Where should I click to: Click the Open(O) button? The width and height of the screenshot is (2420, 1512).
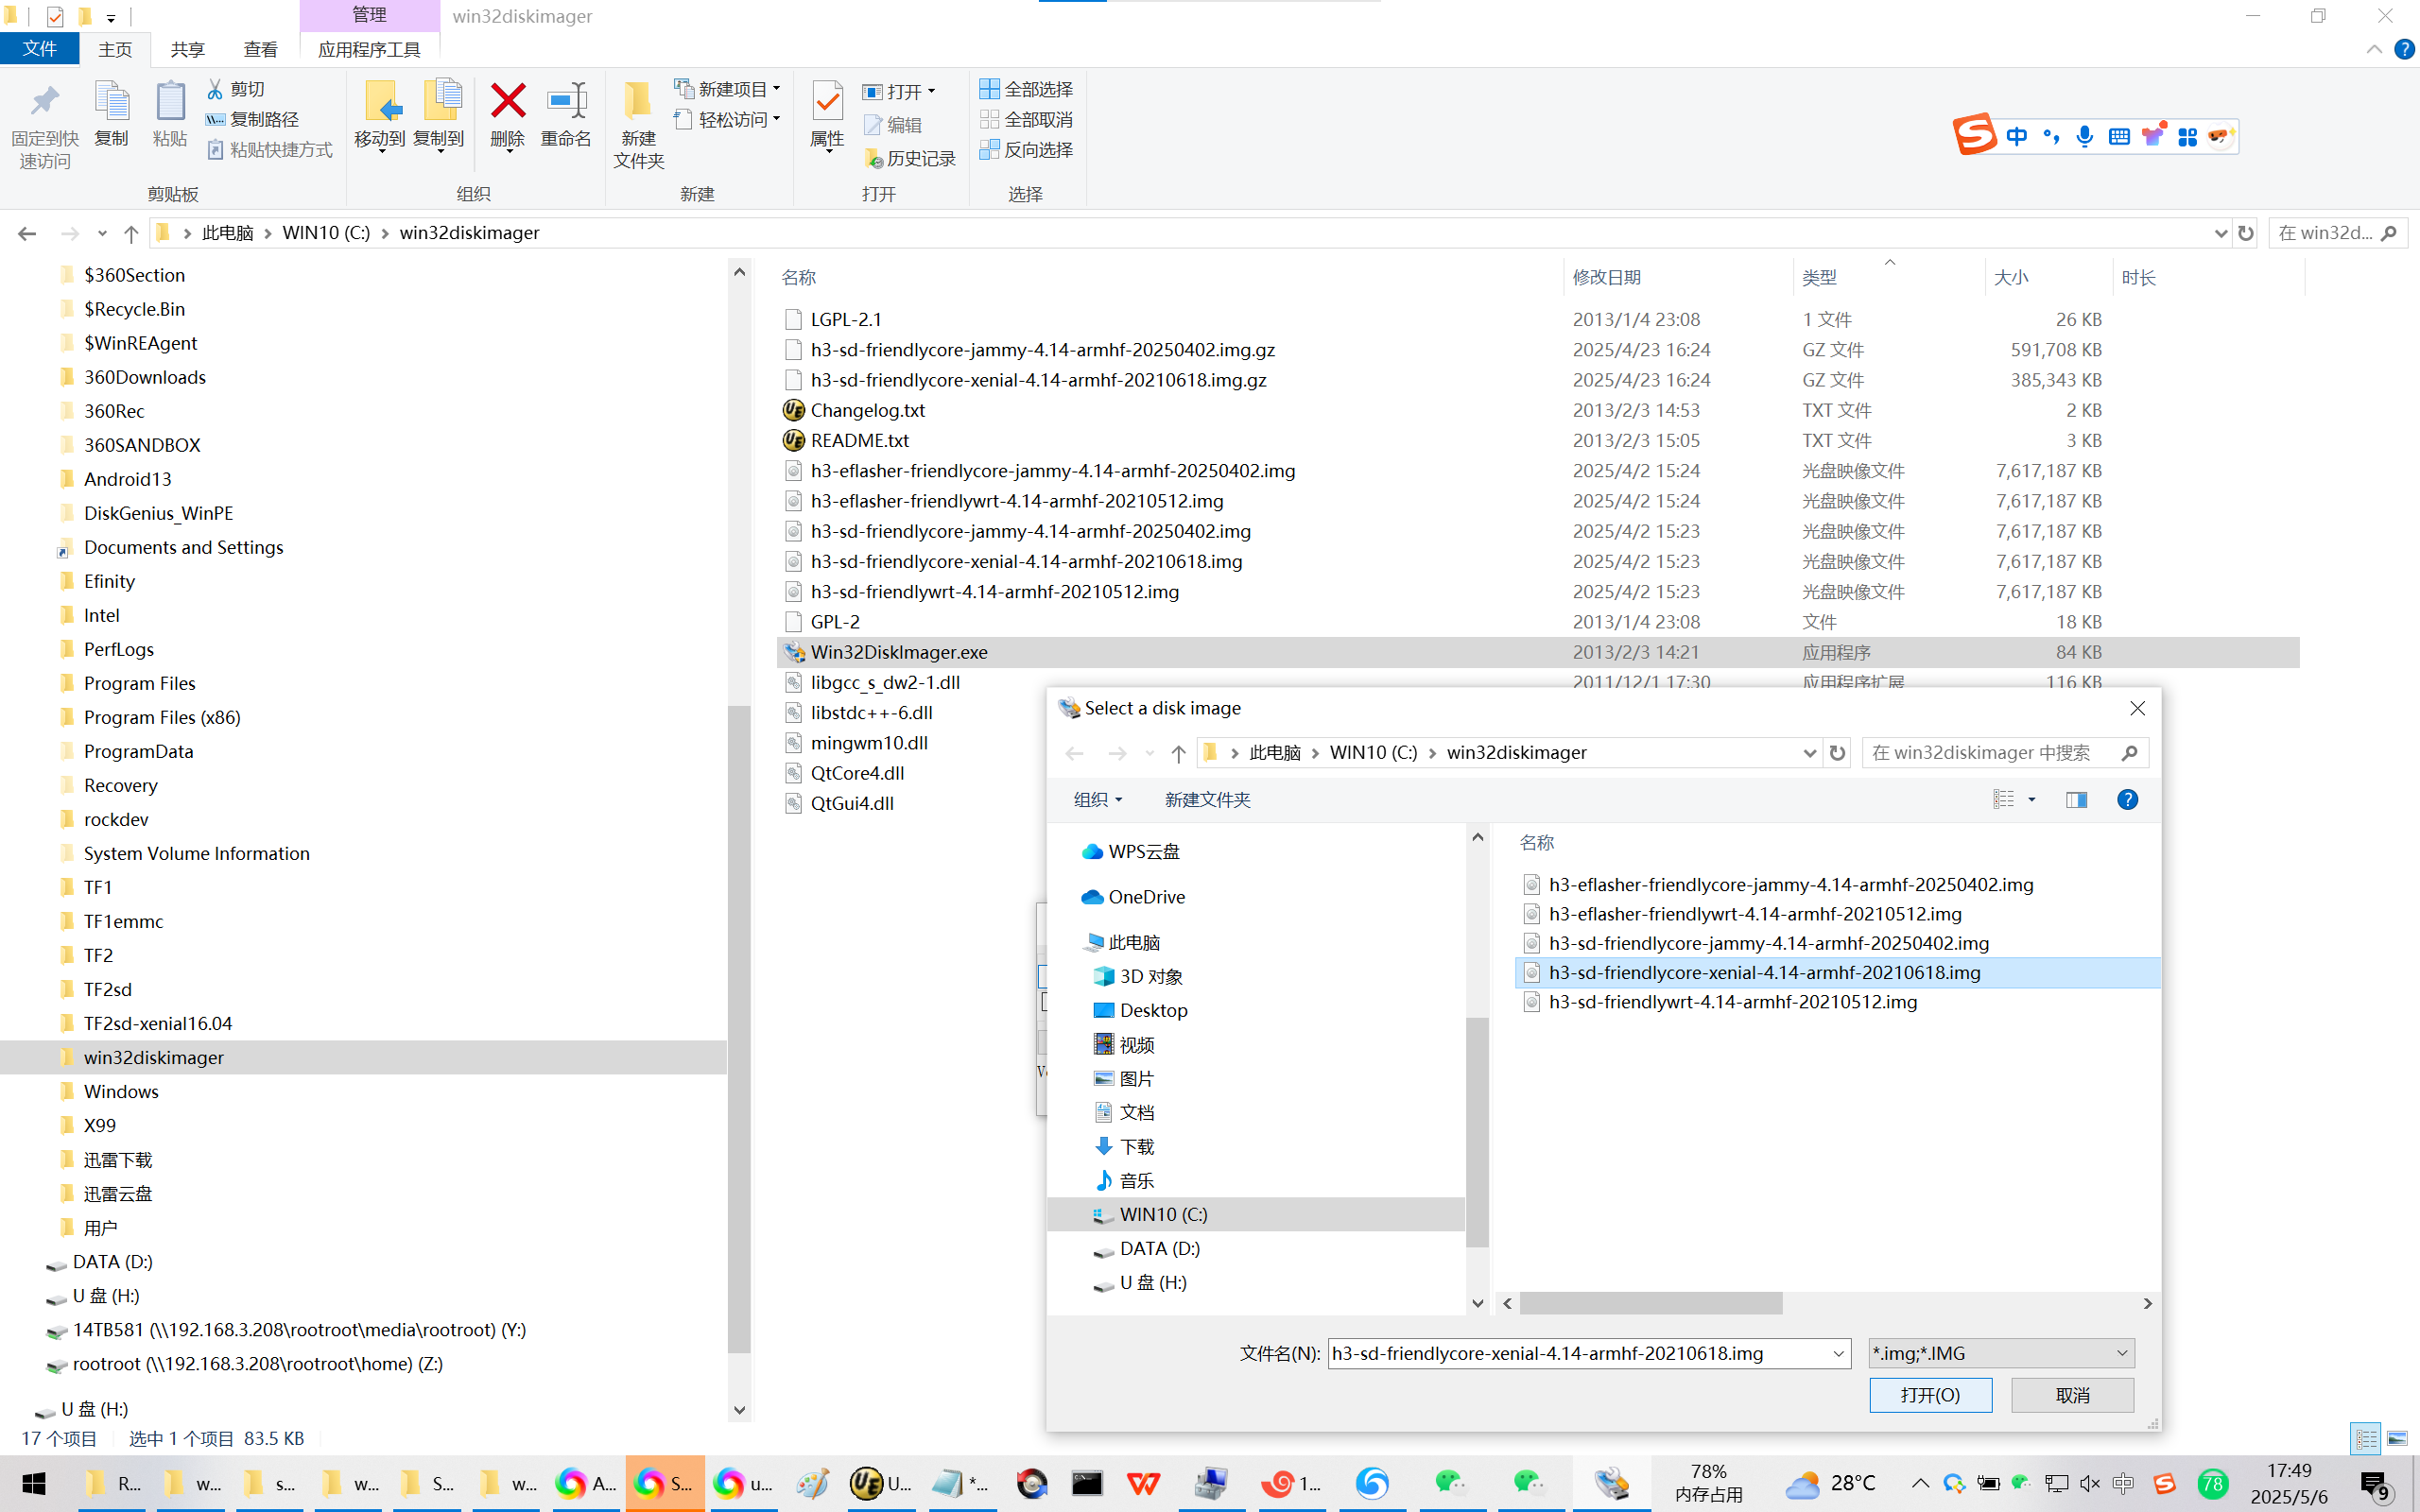tap(1930, 1394)
